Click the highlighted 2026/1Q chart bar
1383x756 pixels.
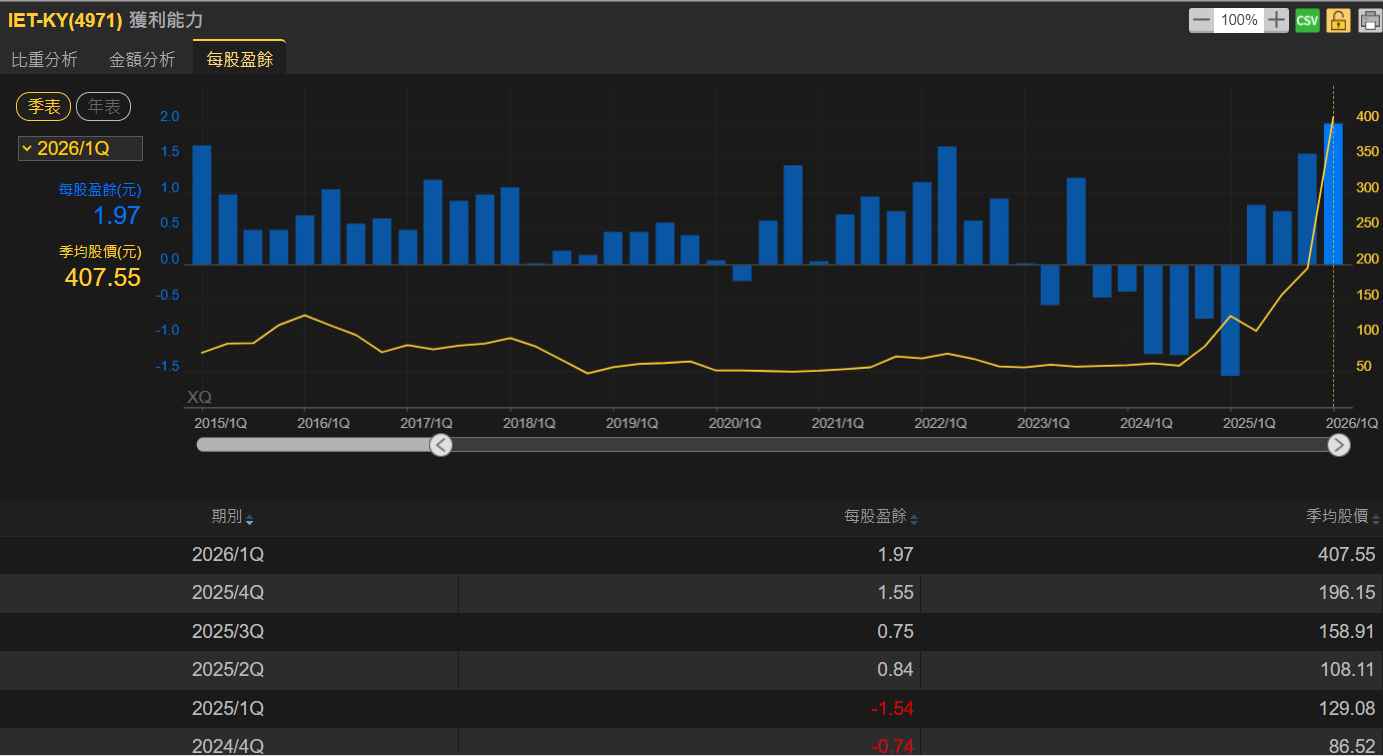click(1333, 194)
